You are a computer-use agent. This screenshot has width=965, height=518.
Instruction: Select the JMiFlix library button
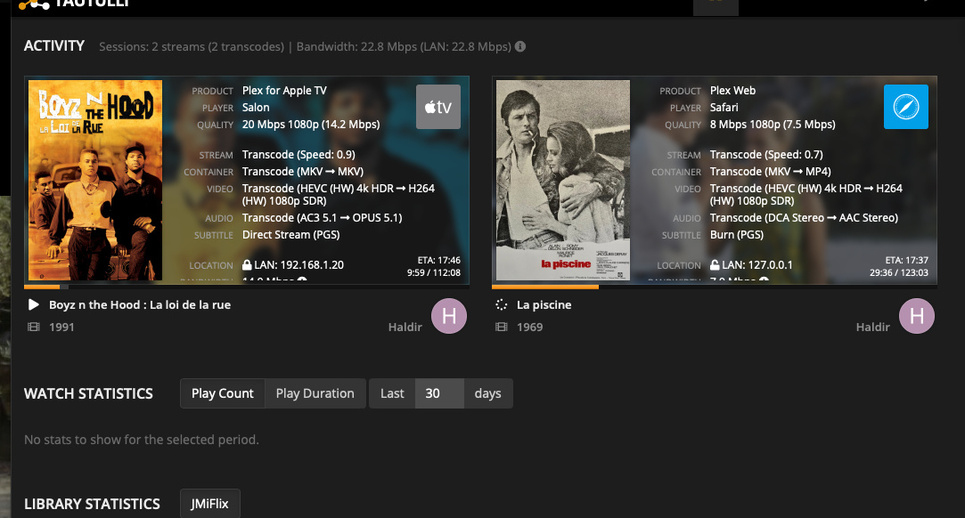(210, 503)
